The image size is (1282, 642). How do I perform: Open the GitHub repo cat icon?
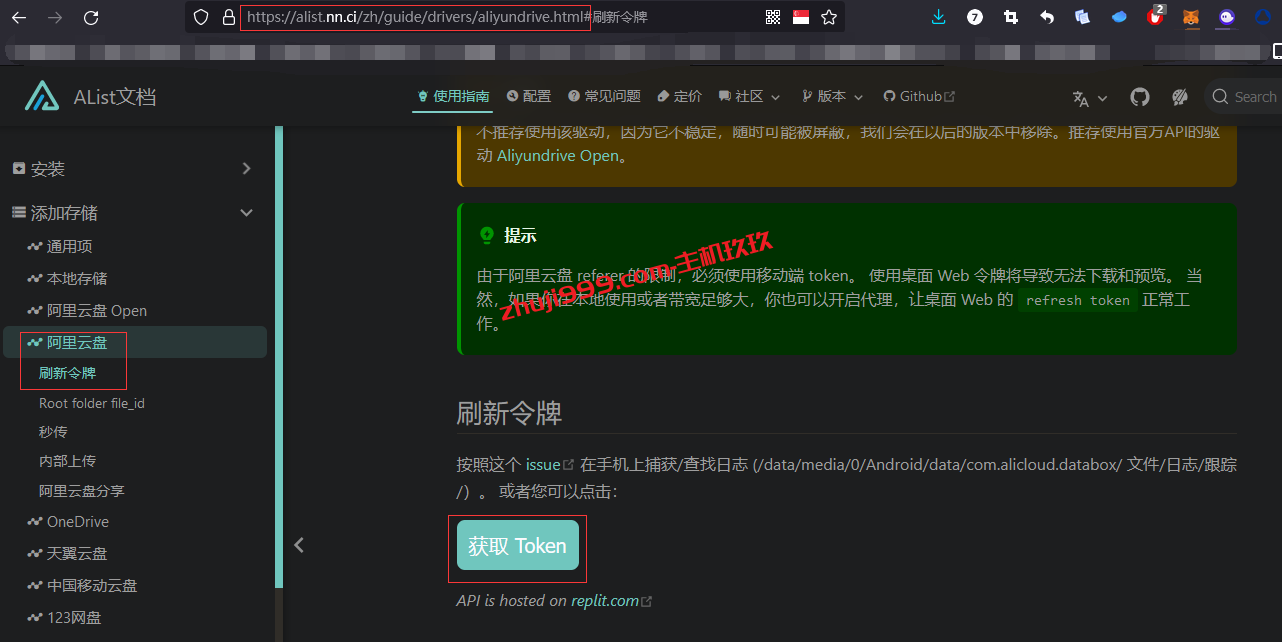(1140, 97)
